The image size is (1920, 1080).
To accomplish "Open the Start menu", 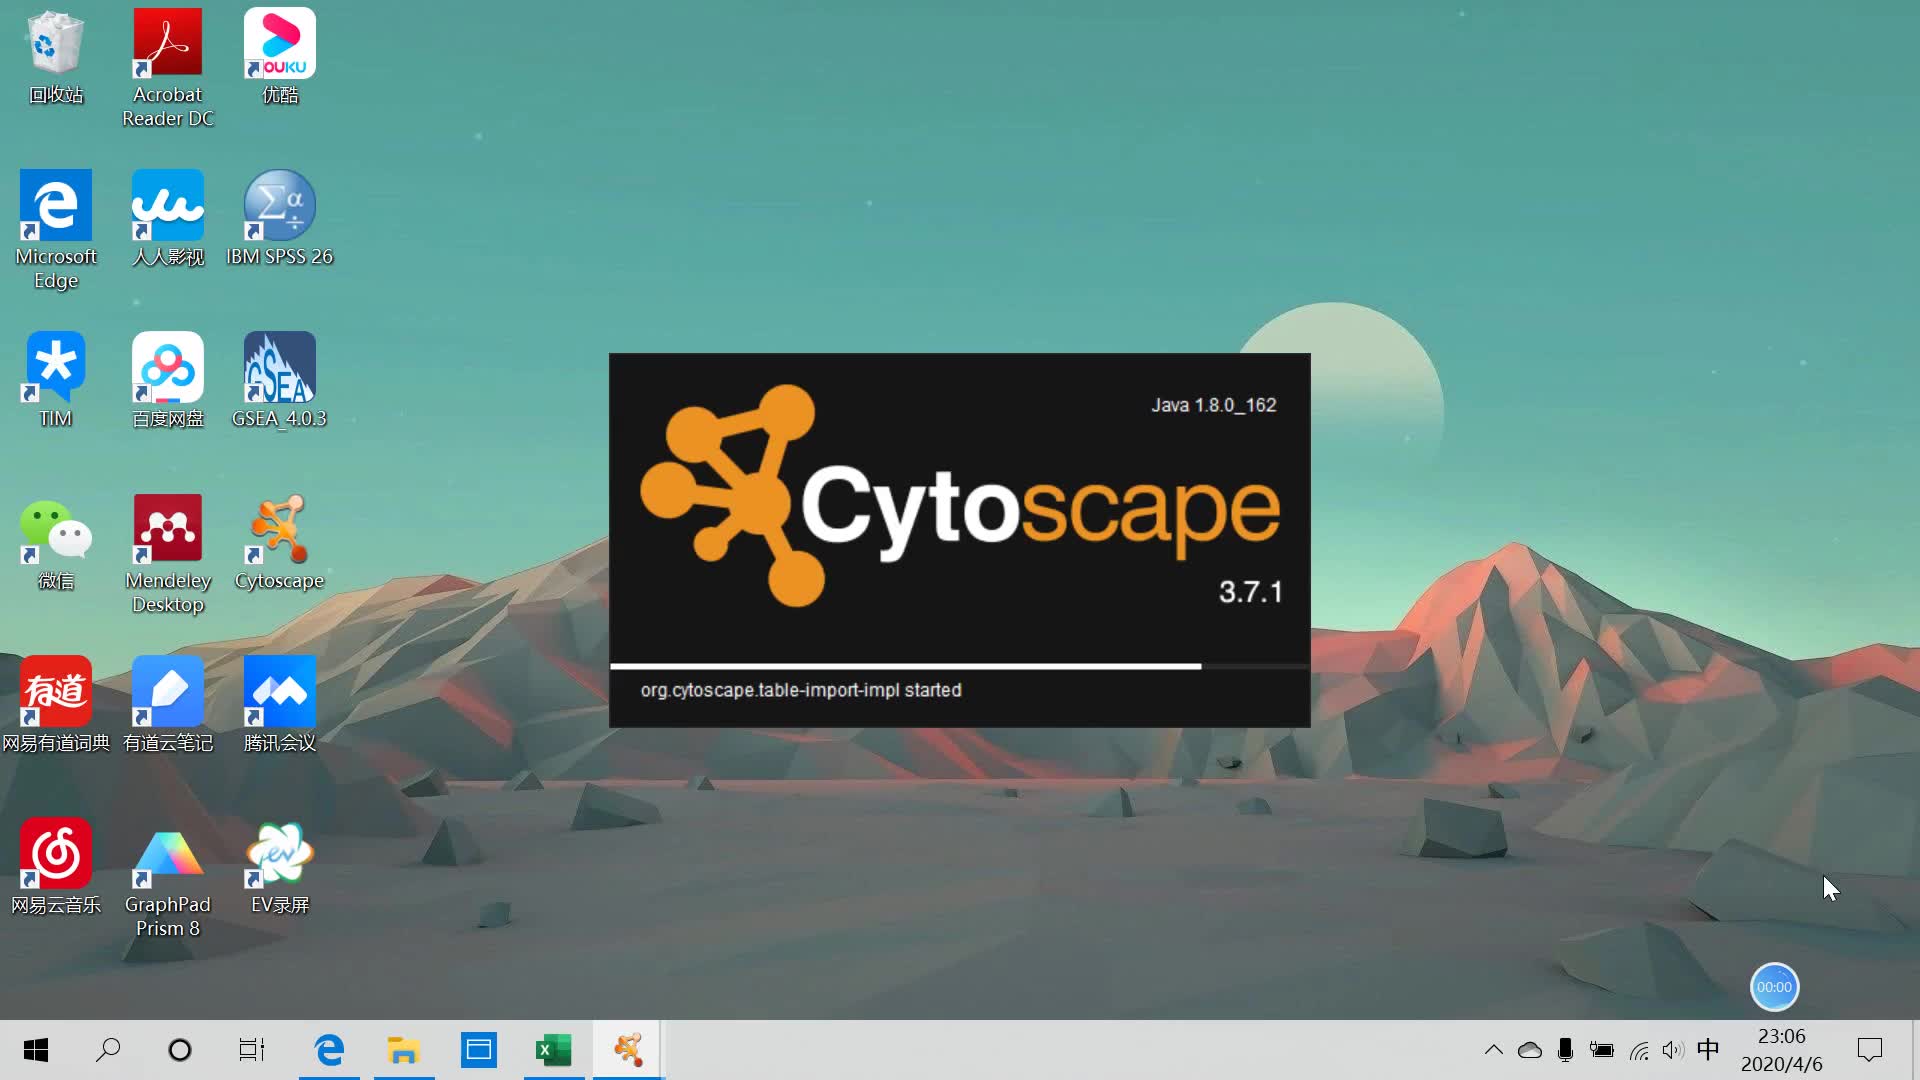I will tap(35, 1050).
